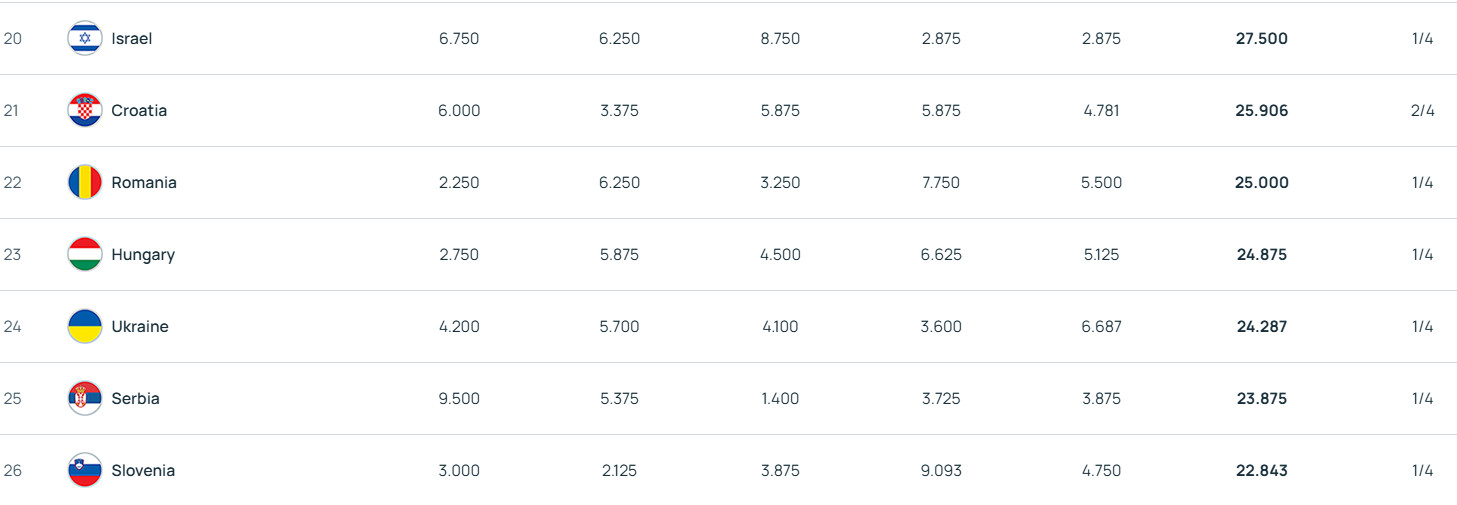The height and width of the screenshot is (505, 1457).
Task: Click the Croatia flag icon
Action: (84, 110)
